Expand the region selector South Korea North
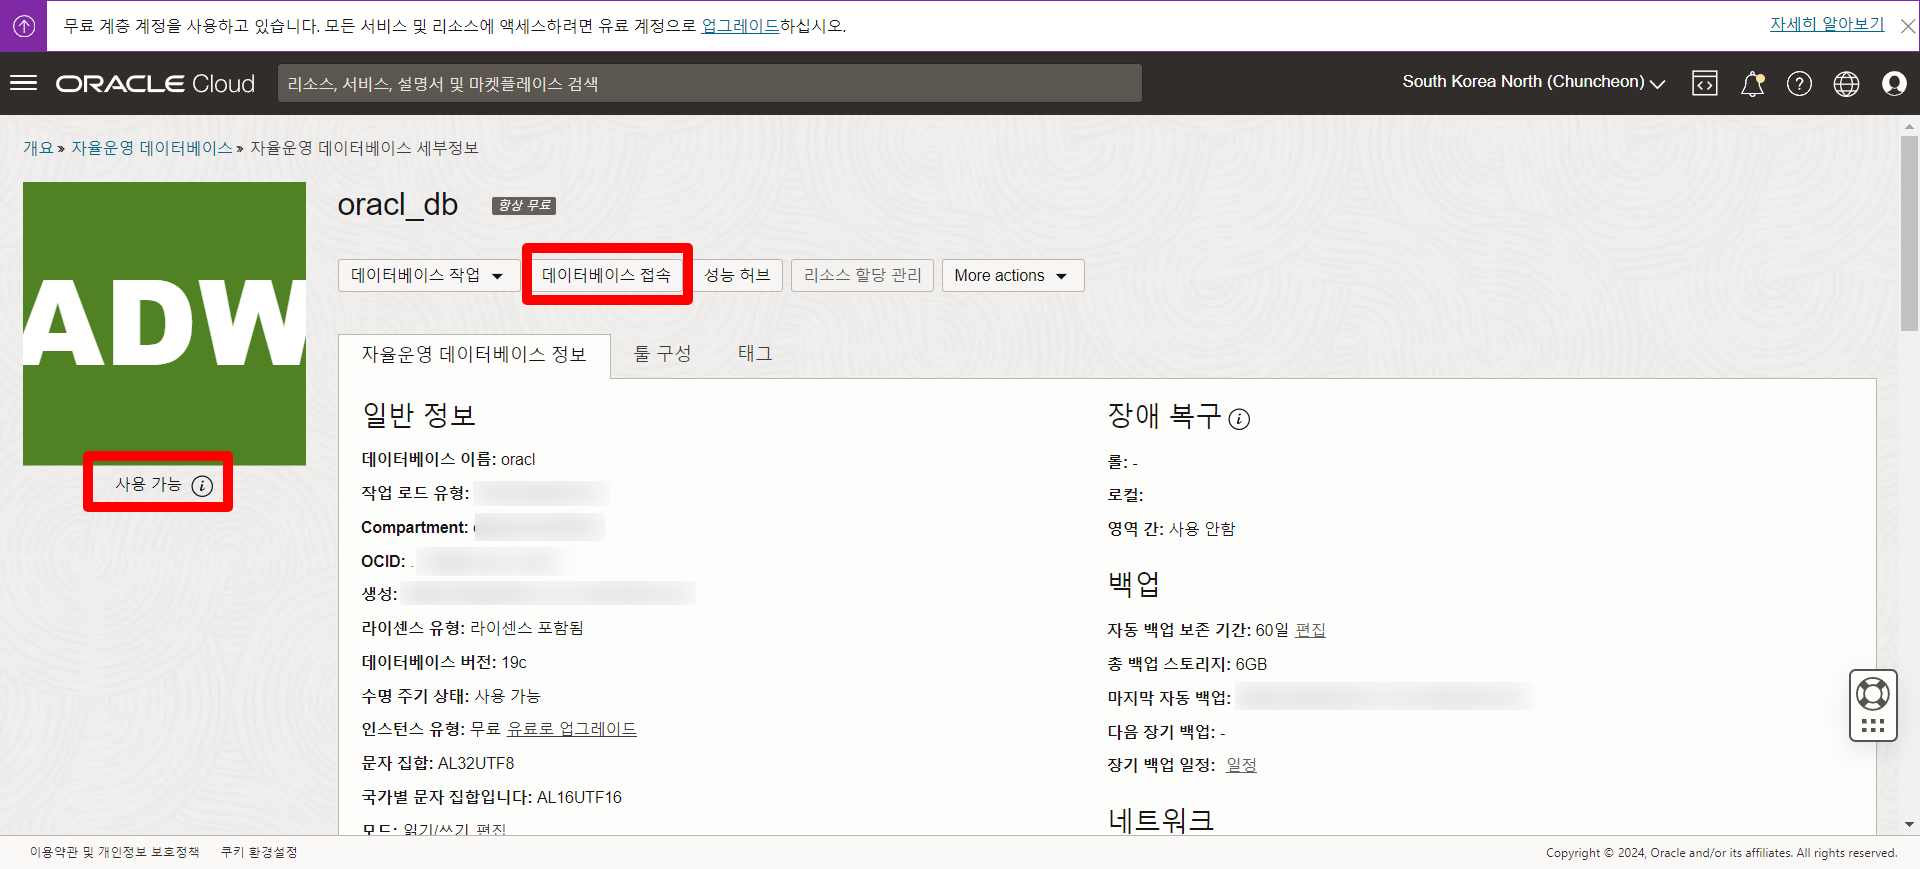This screenshot has height=869, width=1920. 1533,82
